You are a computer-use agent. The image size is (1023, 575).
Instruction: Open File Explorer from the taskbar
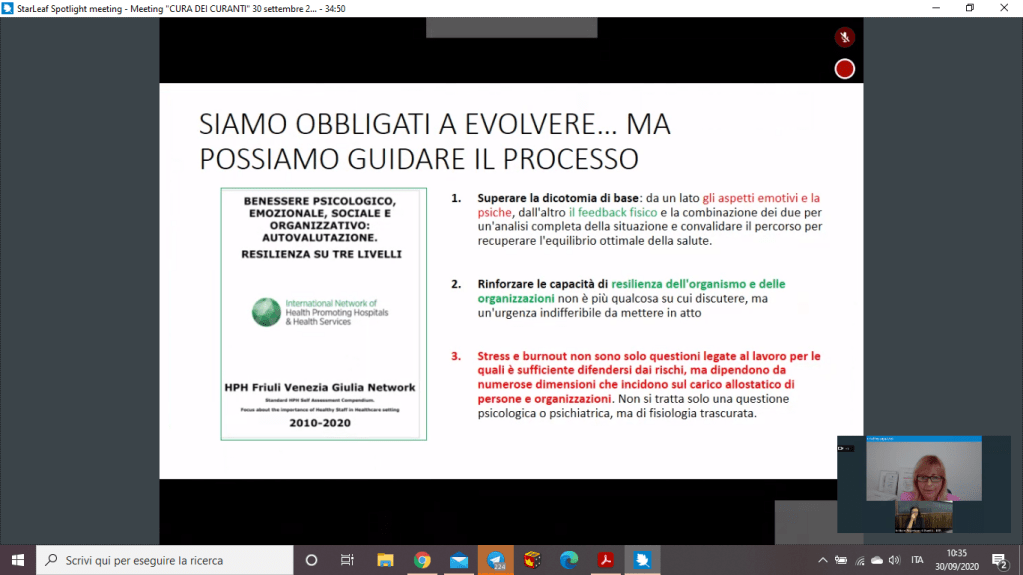(385, 560)
